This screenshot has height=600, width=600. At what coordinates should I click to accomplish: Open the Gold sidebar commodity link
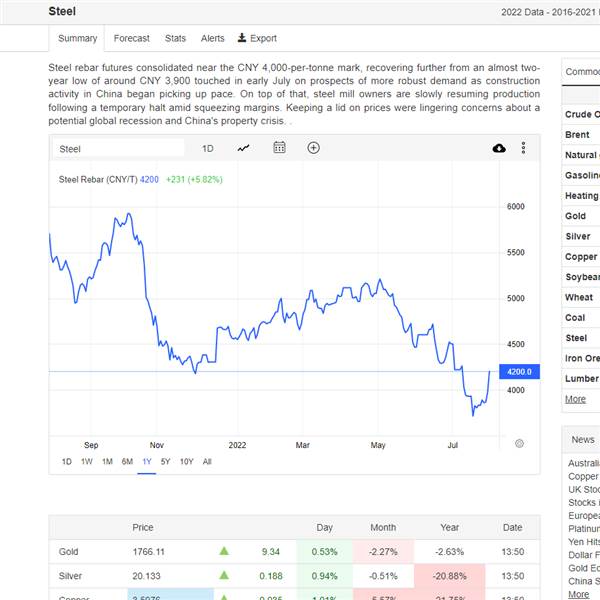575,216
